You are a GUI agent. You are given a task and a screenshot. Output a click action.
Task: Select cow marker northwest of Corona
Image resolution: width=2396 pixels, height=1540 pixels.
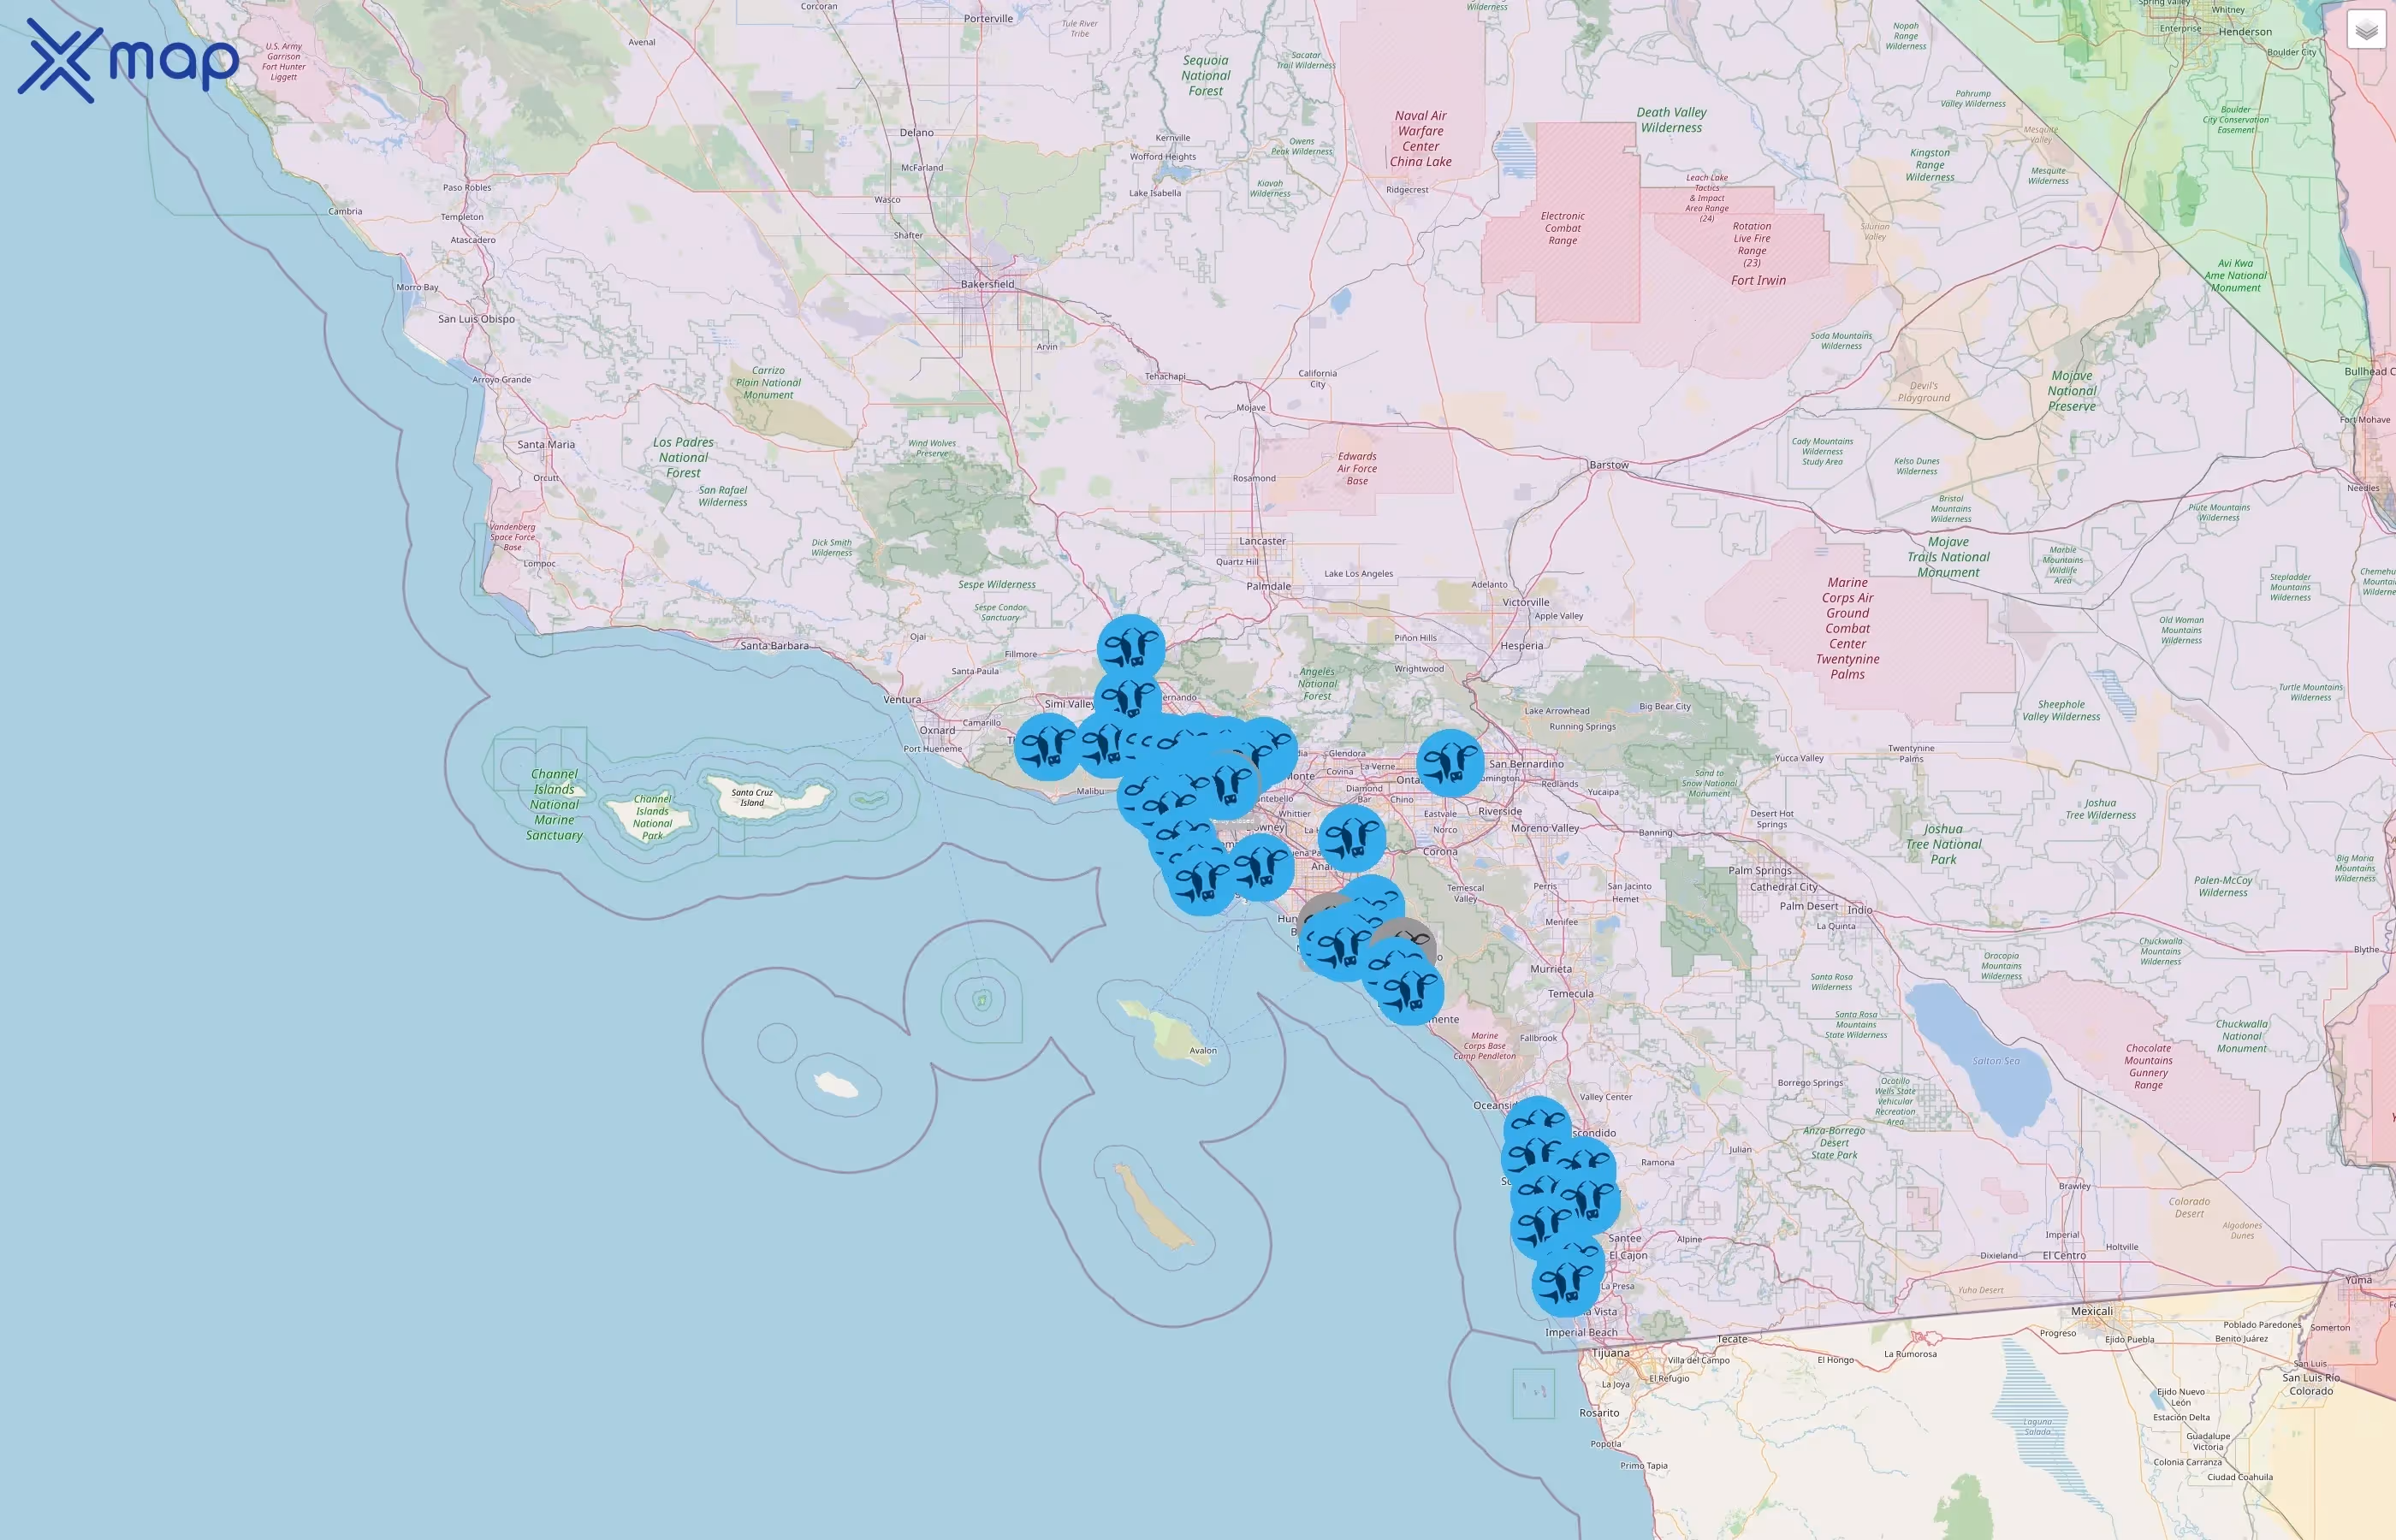point(1352,838)
